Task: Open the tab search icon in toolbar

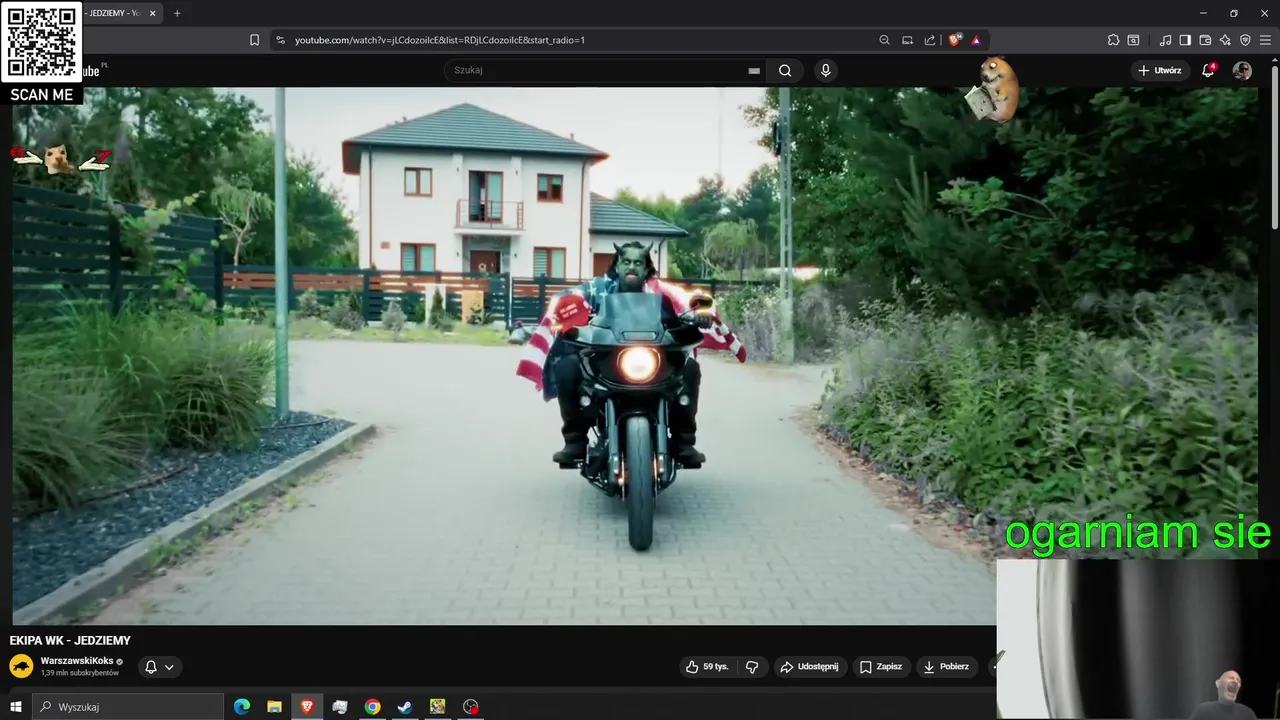Action: pos(1133,40)
